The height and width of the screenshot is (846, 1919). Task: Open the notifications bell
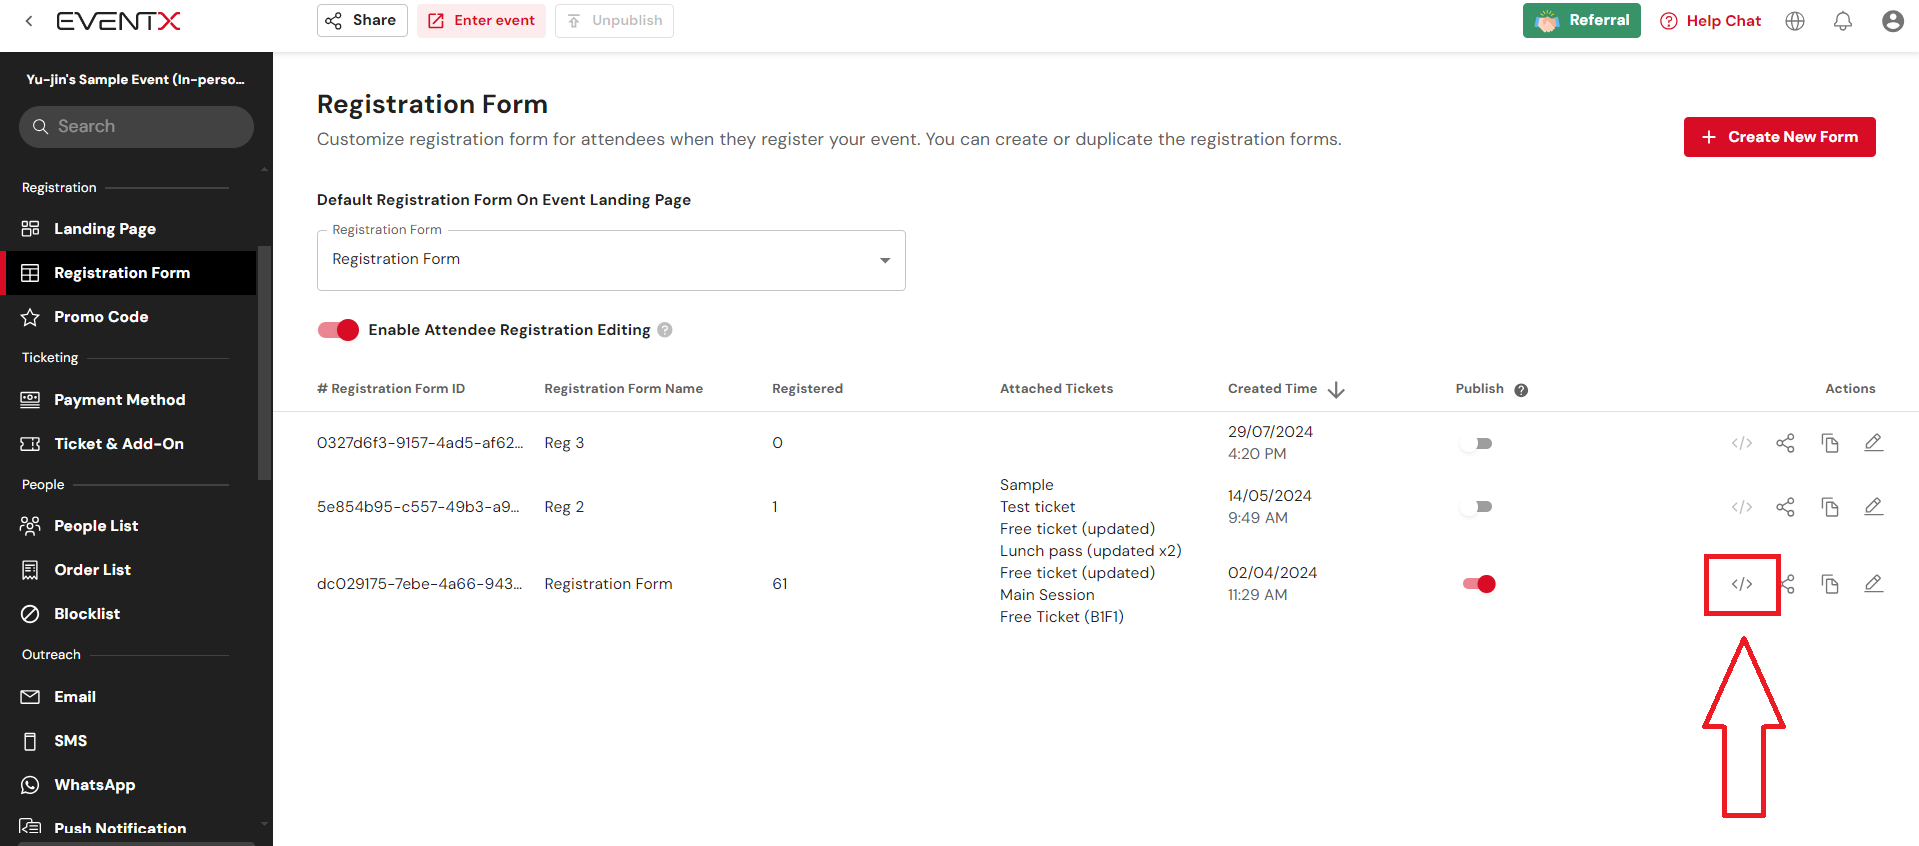point(1843,21)
